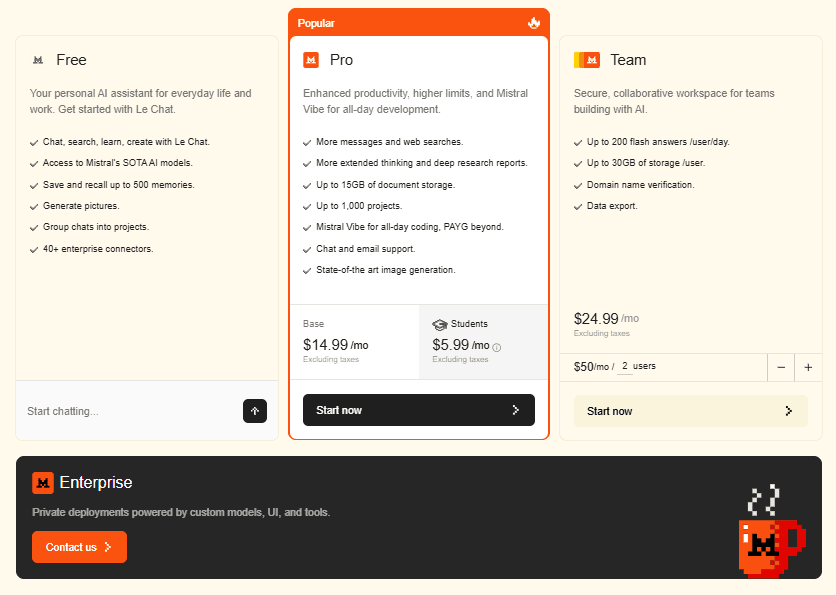The image size is (836, 595).
Task: Click the flame icon on the Popular banner
Action: point(533,22)
